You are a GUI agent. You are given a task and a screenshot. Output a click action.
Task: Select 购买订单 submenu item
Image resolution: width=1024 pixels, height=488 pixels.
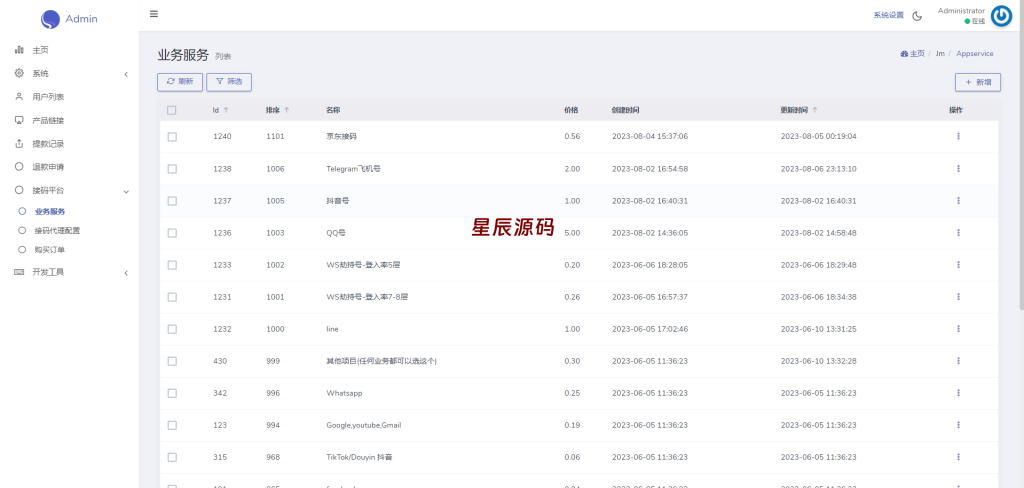tap(50, 250)
